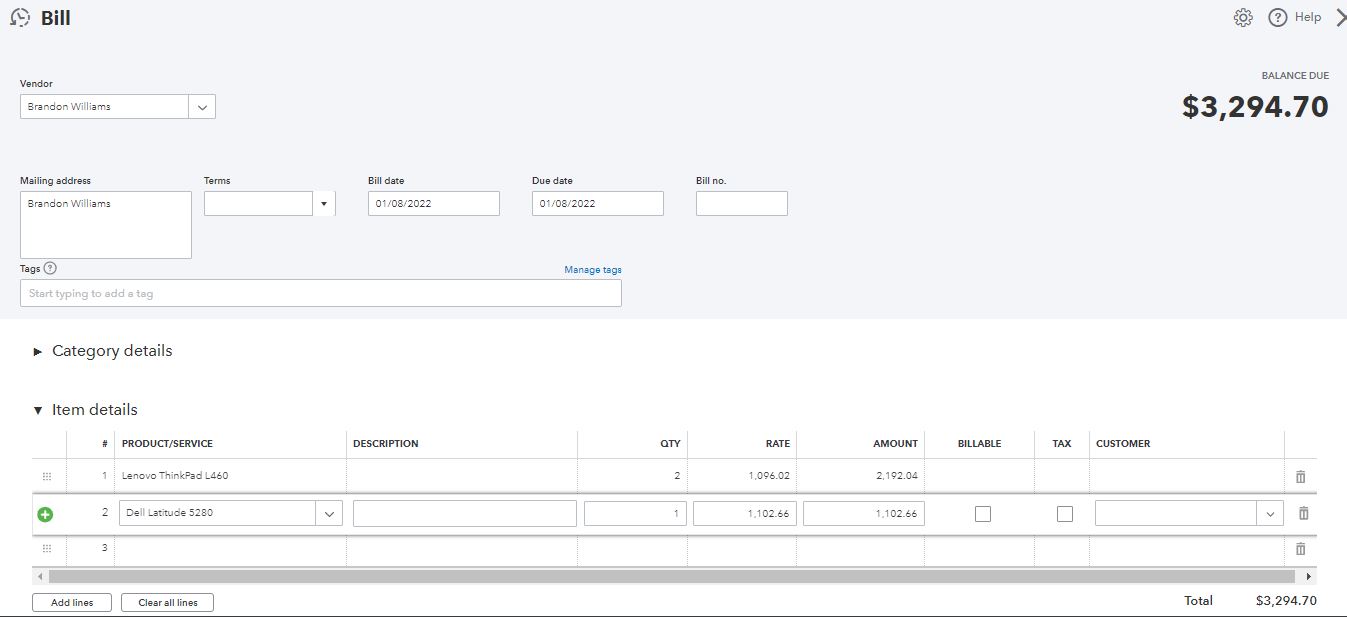Collapse the Item details section
The width and height of the screenshot is (1347, 617).
coord(38,410)
